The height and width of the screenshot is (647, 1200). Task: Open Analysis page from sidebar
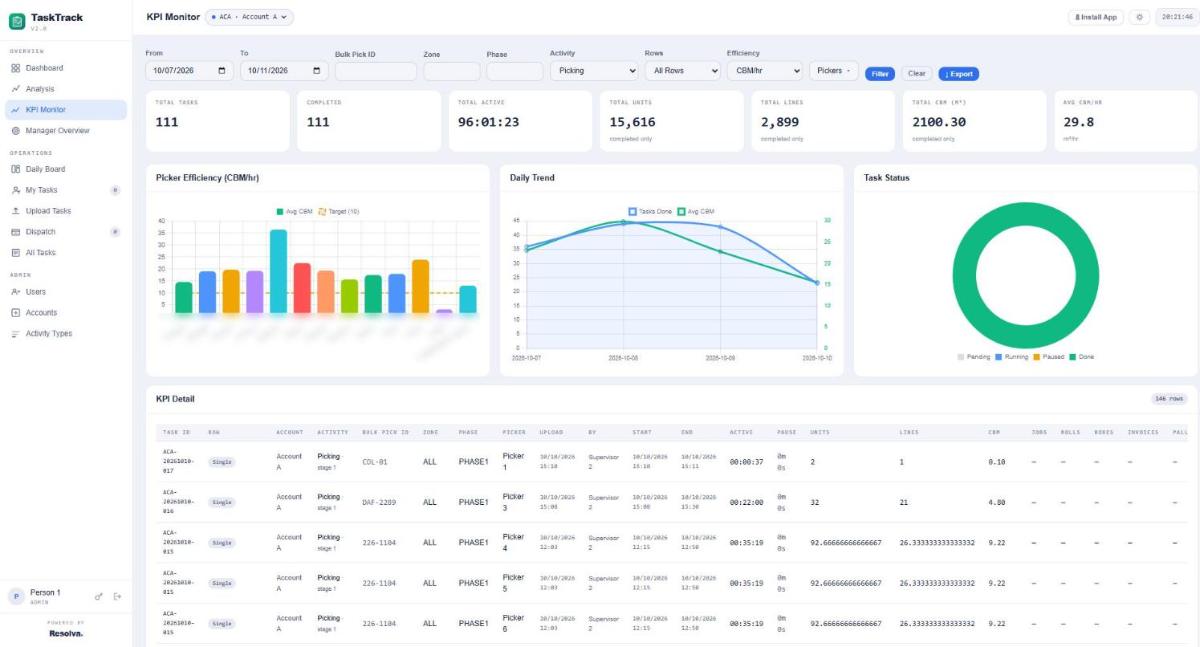(66, 89)
